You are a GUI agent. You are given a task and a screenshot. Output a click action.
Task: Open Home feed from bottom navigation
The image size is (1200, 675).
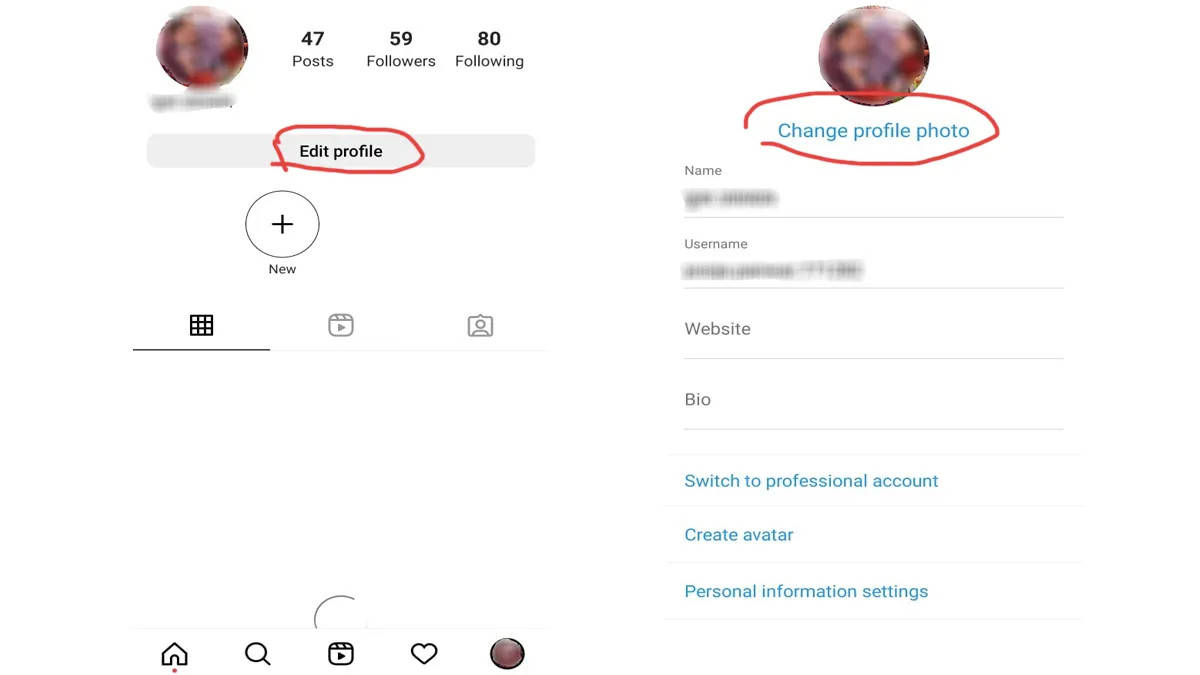pyautogui.click(x=174, y=654)
